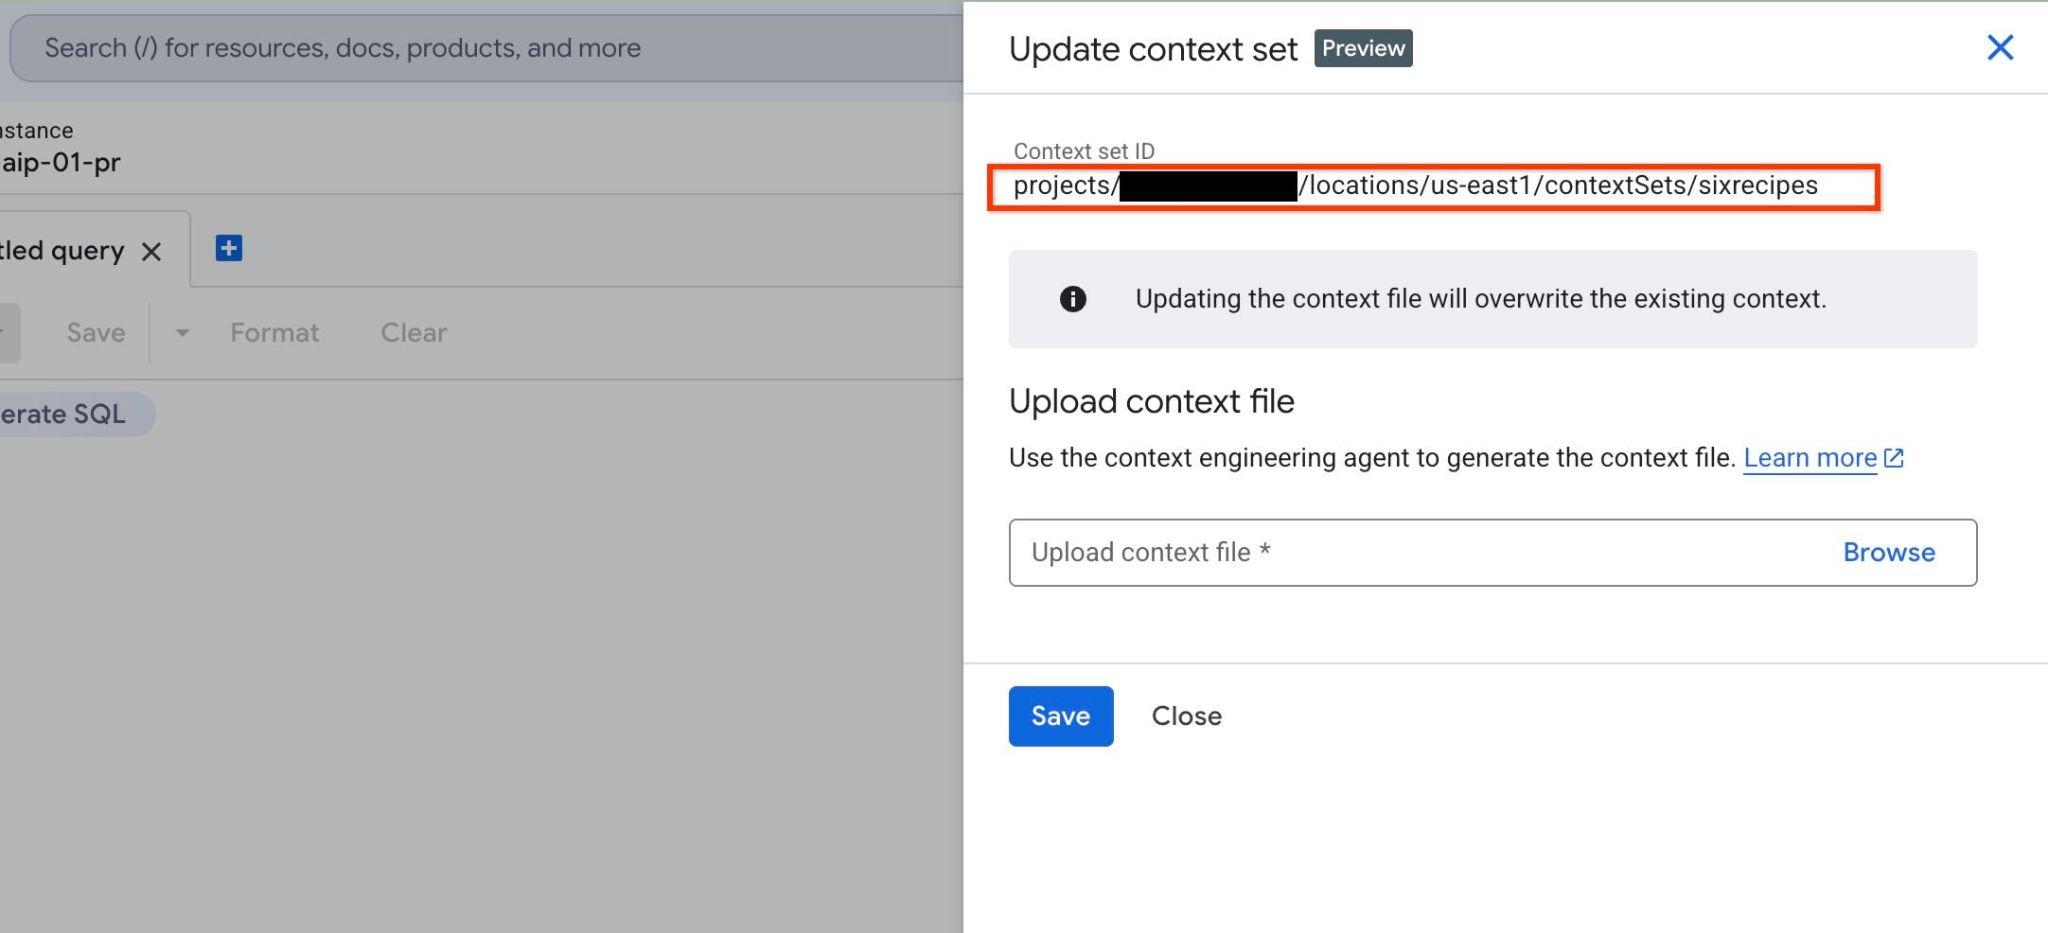Screen dimensions: 2048x933
Task: Click Format in the query toolbar
Action: click(x=275, y=333)
